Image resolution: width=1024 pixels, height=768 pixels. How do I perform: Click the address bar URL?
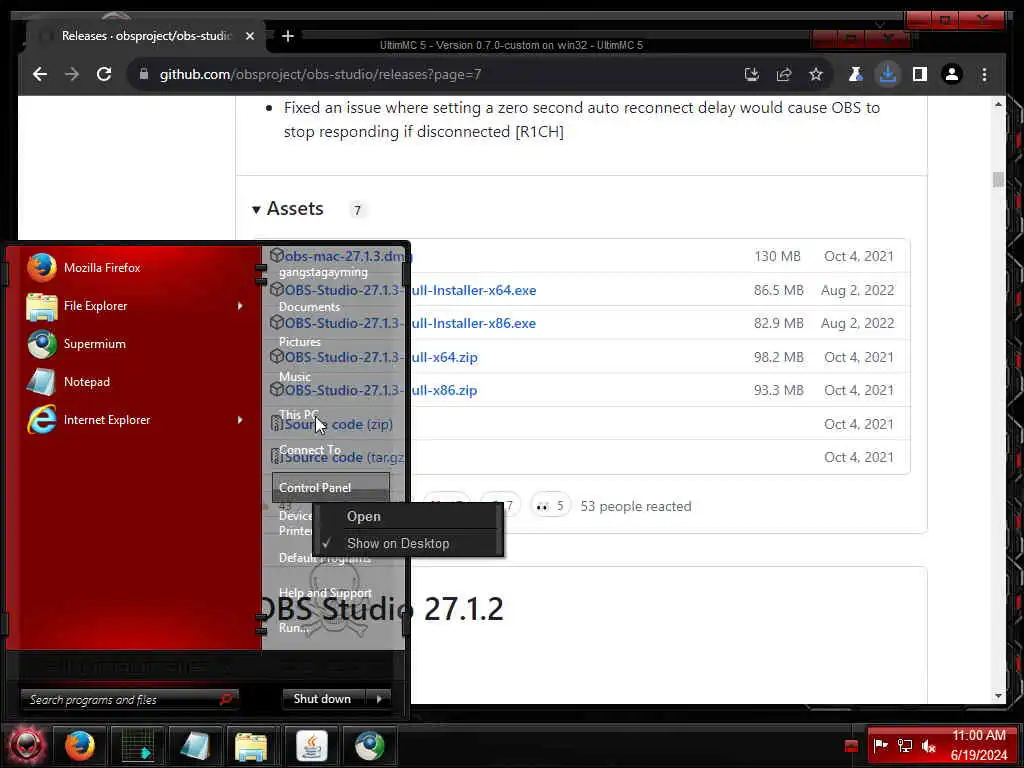click(x=320, y=74)
